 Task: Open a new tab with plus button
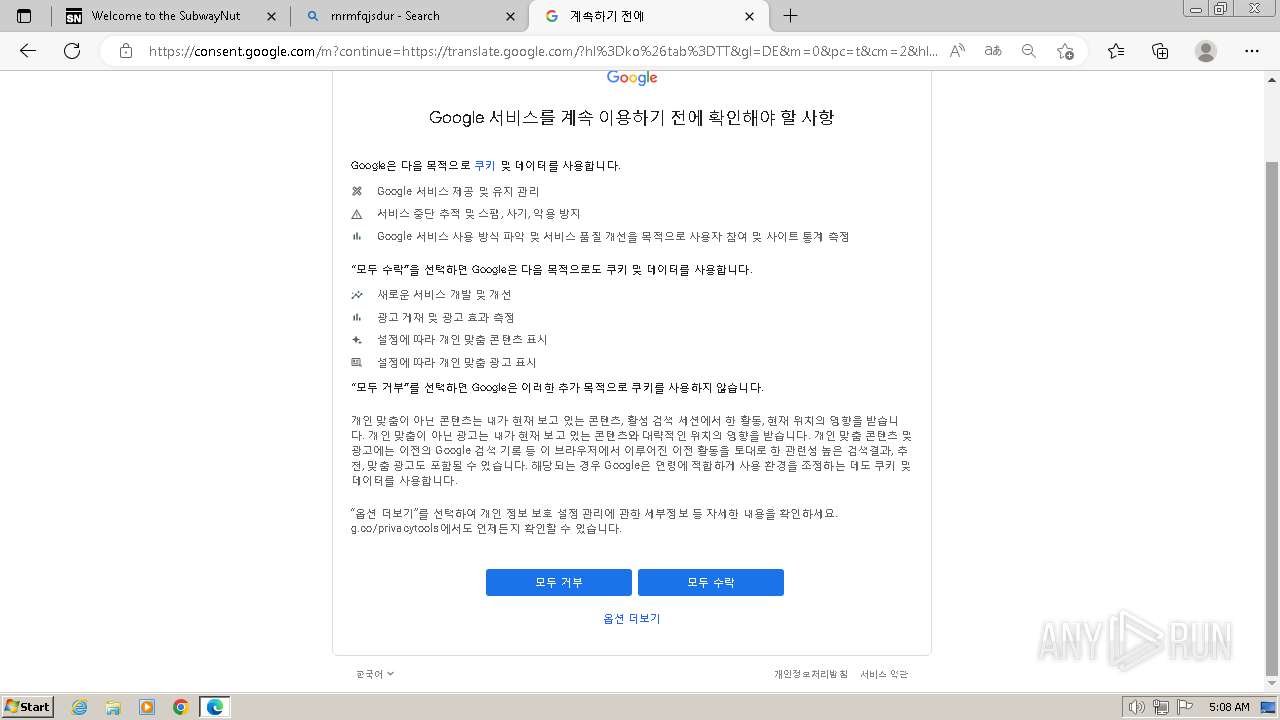(790, 16)
